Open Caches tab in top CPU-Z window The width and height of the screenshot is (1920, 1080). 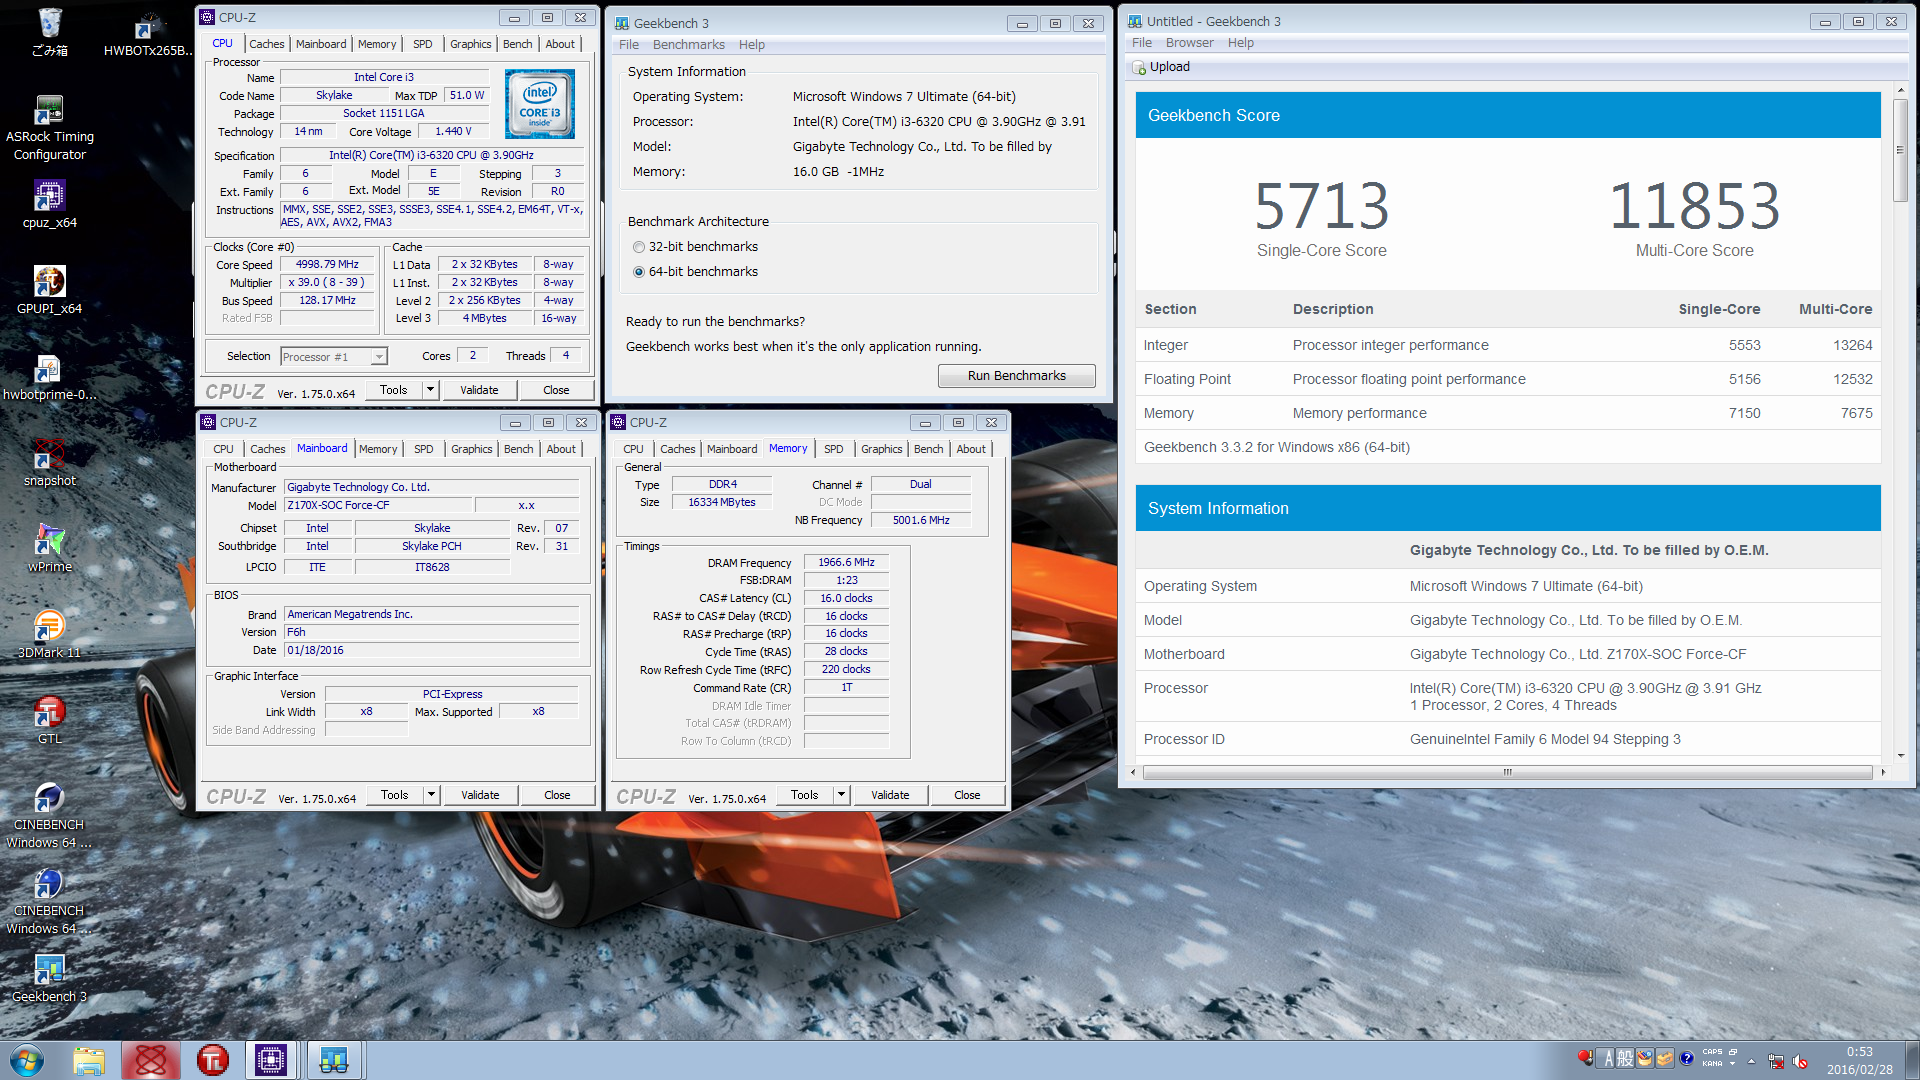click(267, 44)
